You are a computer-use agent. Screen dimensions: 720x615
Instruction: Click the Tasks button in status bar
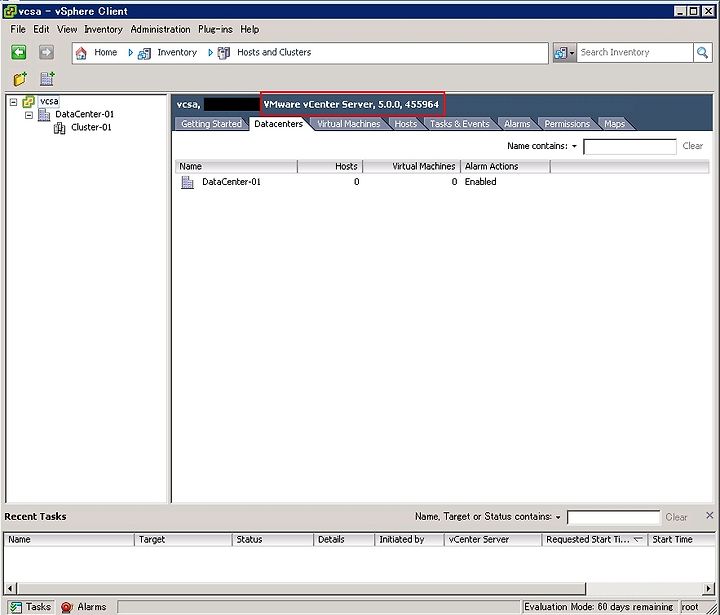pyautogui.click(x=31, y=607)
